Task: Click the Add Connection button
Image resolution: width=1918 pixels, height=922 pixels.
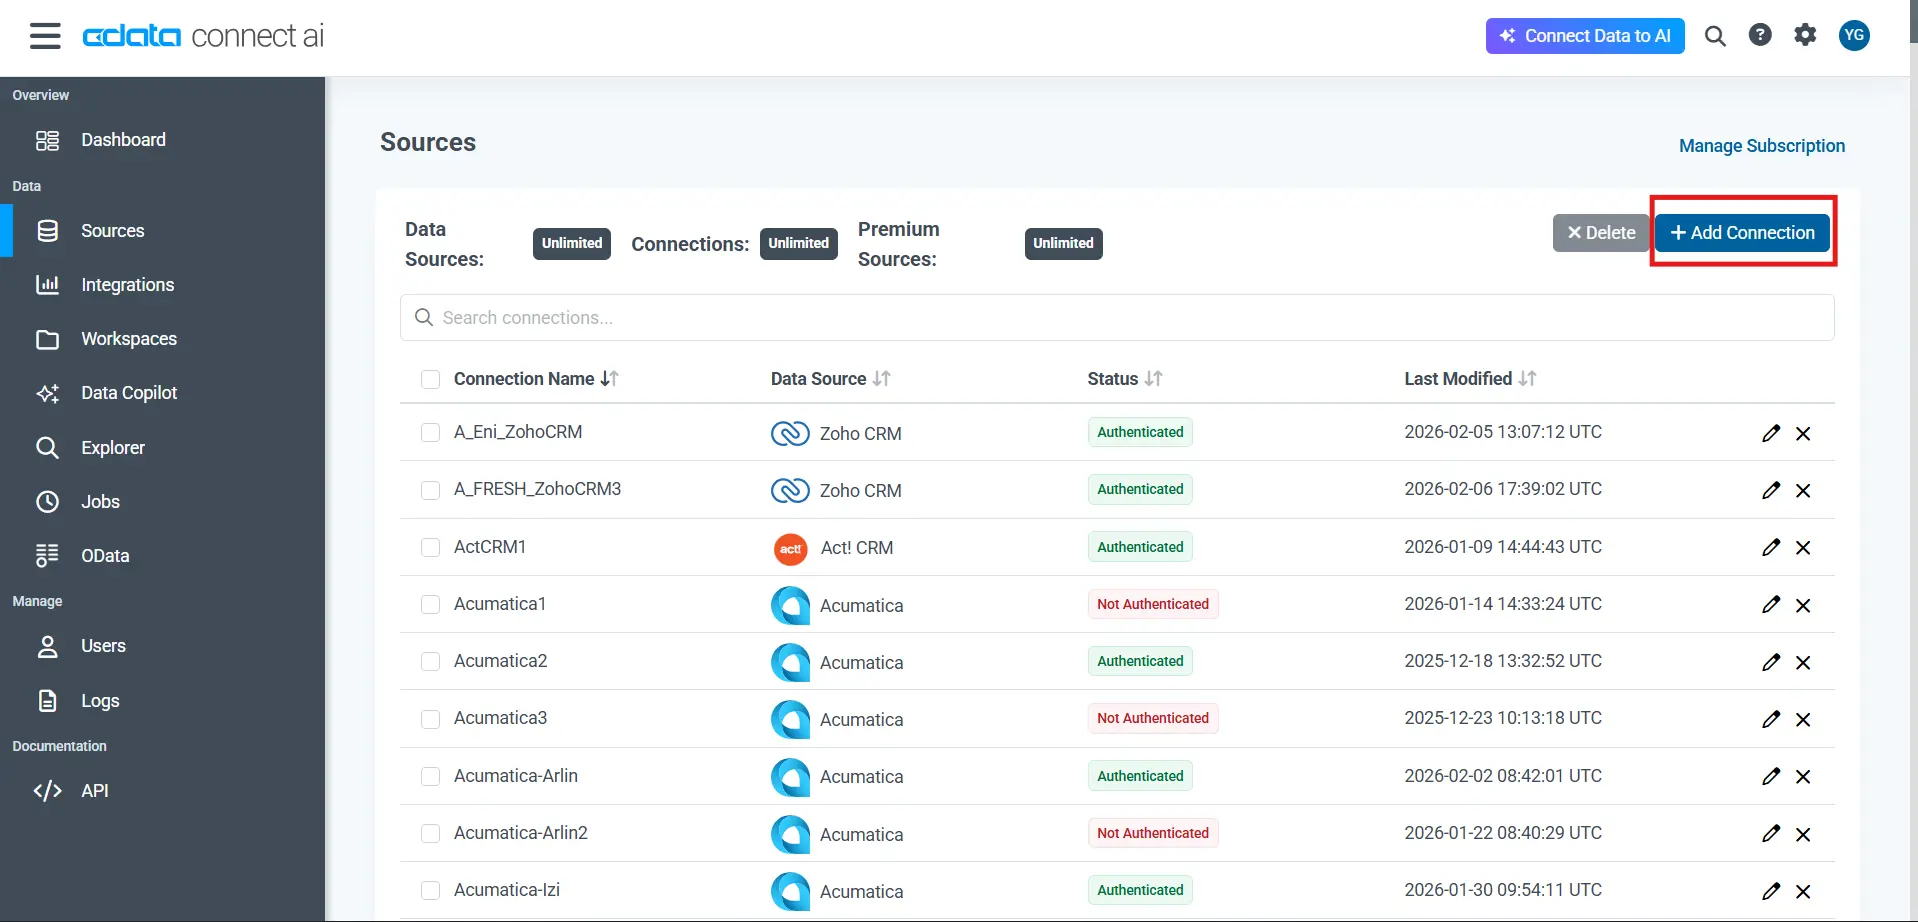Action: (1742, 232)
